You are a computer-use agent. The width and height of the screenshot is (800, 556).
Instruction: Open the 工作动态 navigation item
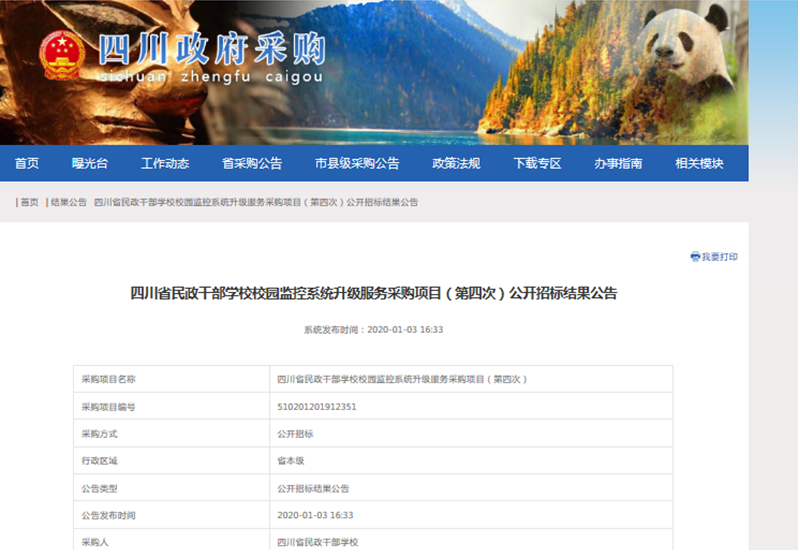[x=165, y=164]
